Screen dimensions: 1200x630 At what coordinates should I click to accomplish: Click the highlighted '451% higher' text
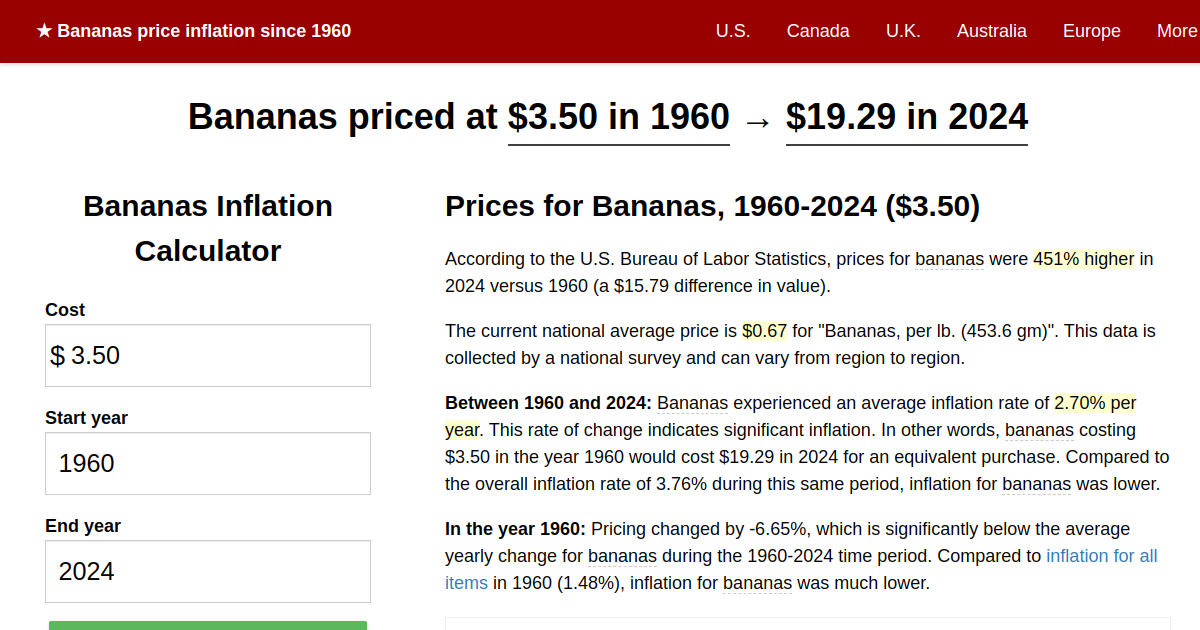pos(1083,259)
